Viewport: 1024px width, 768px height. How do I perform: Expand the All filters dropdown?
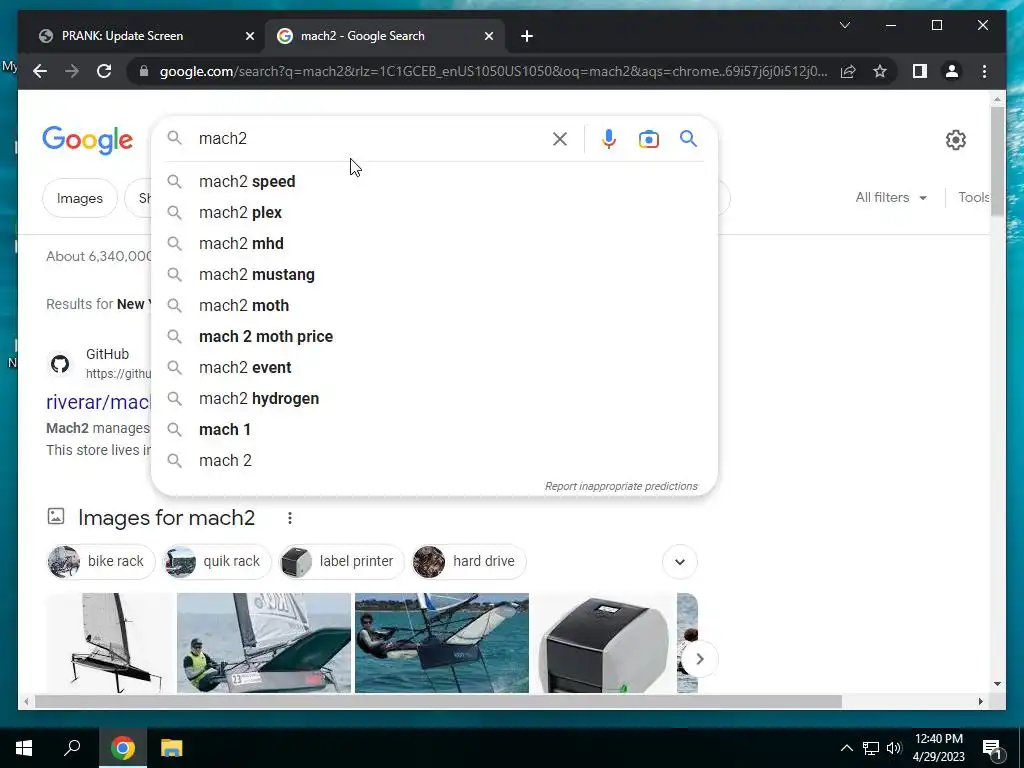[891, 197]
